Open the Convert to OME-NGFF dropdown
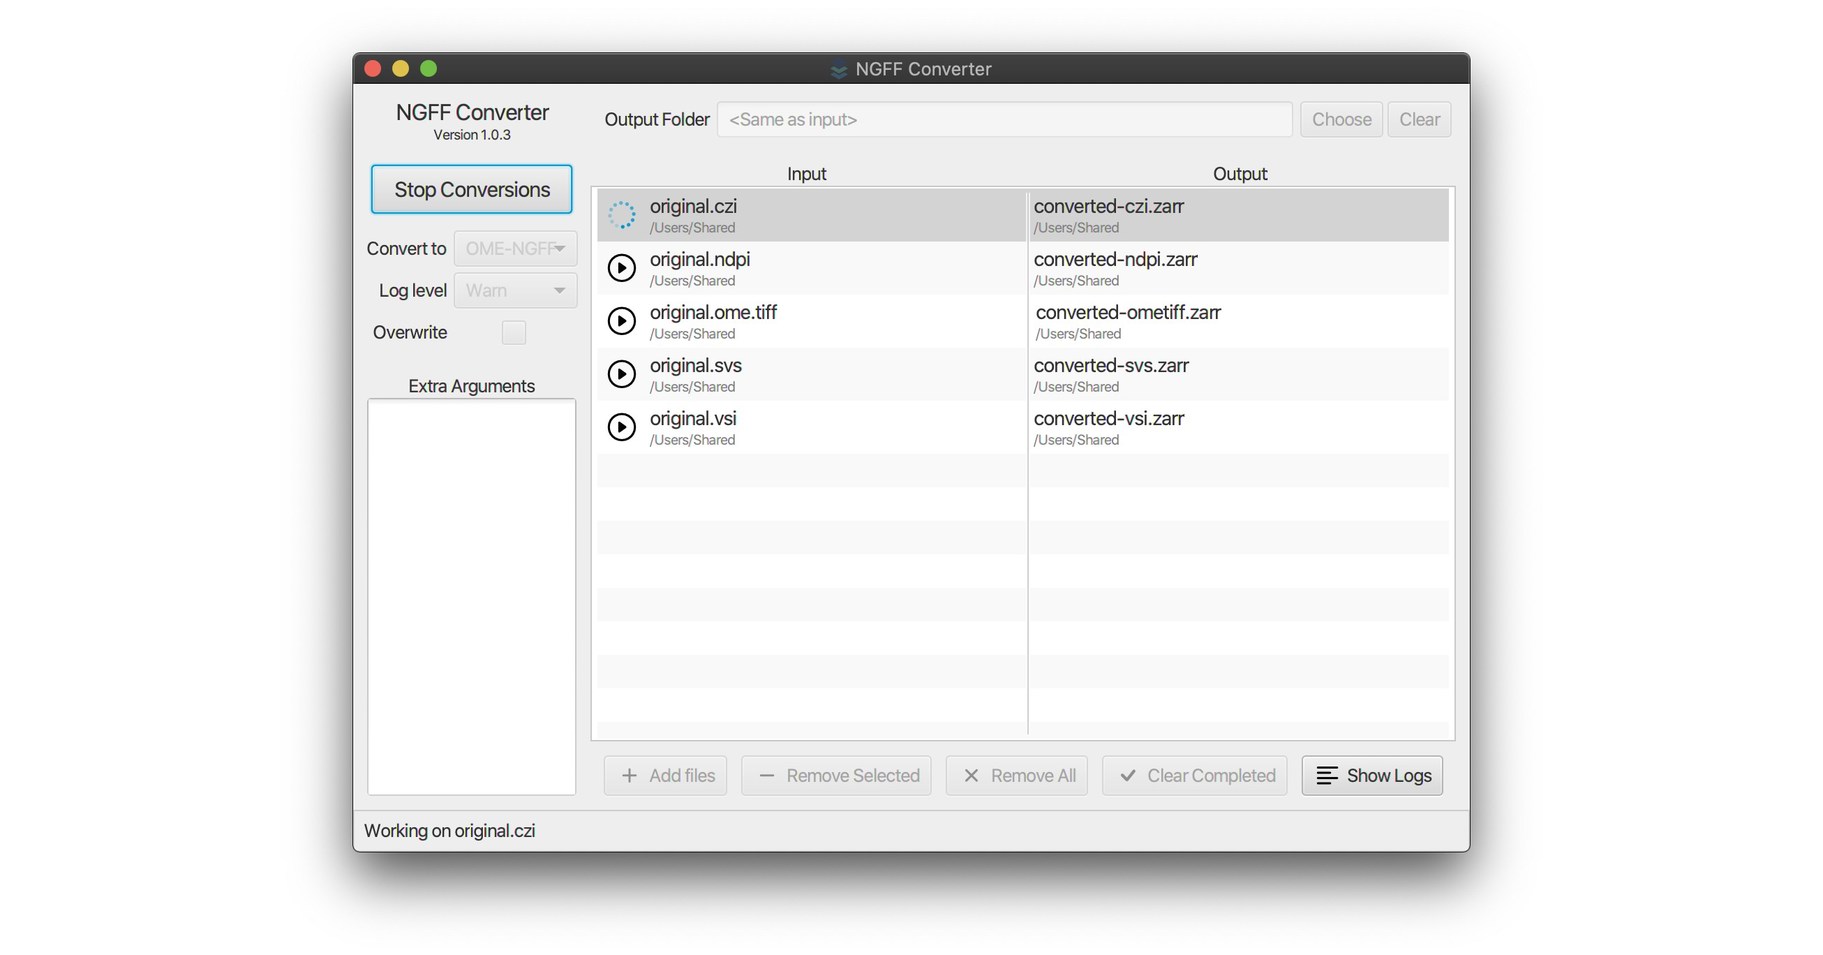1823x955 pixels. (x=515, y=248)
